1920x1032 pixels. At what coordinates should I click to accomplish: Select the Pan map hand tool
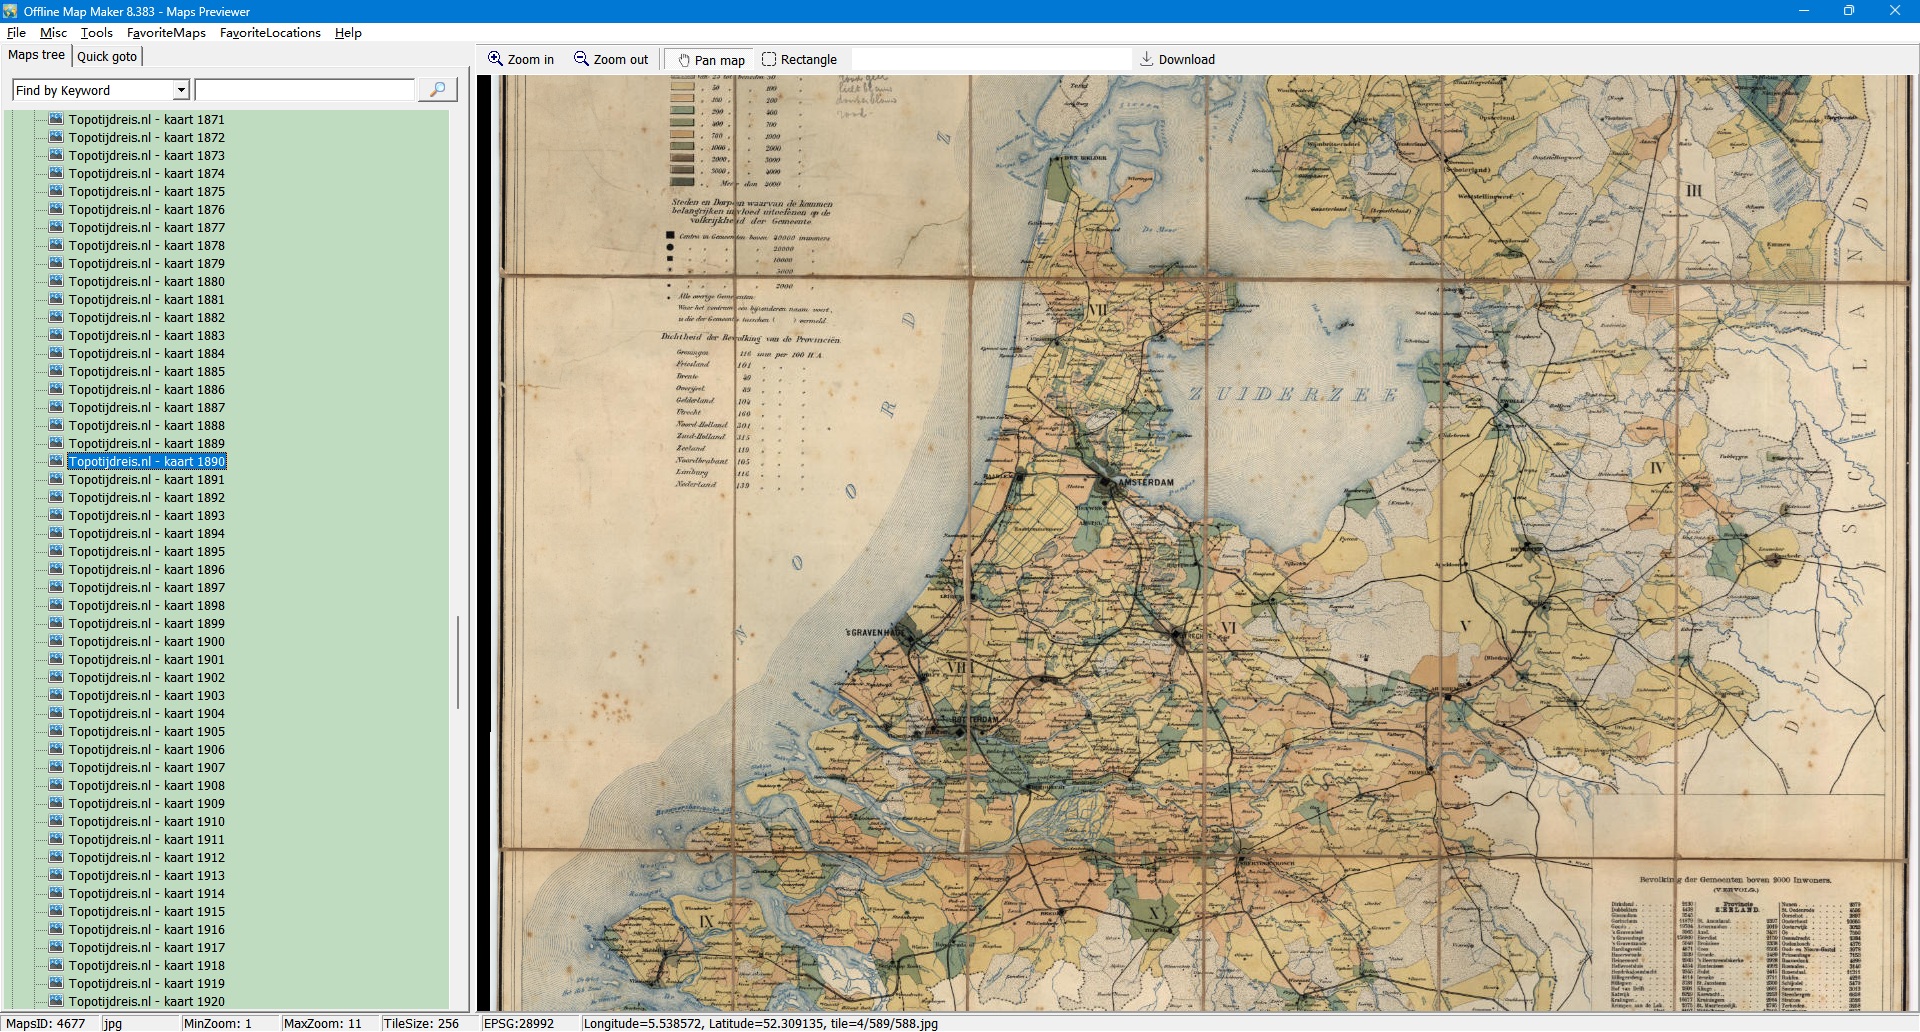(x=685, y=60)
